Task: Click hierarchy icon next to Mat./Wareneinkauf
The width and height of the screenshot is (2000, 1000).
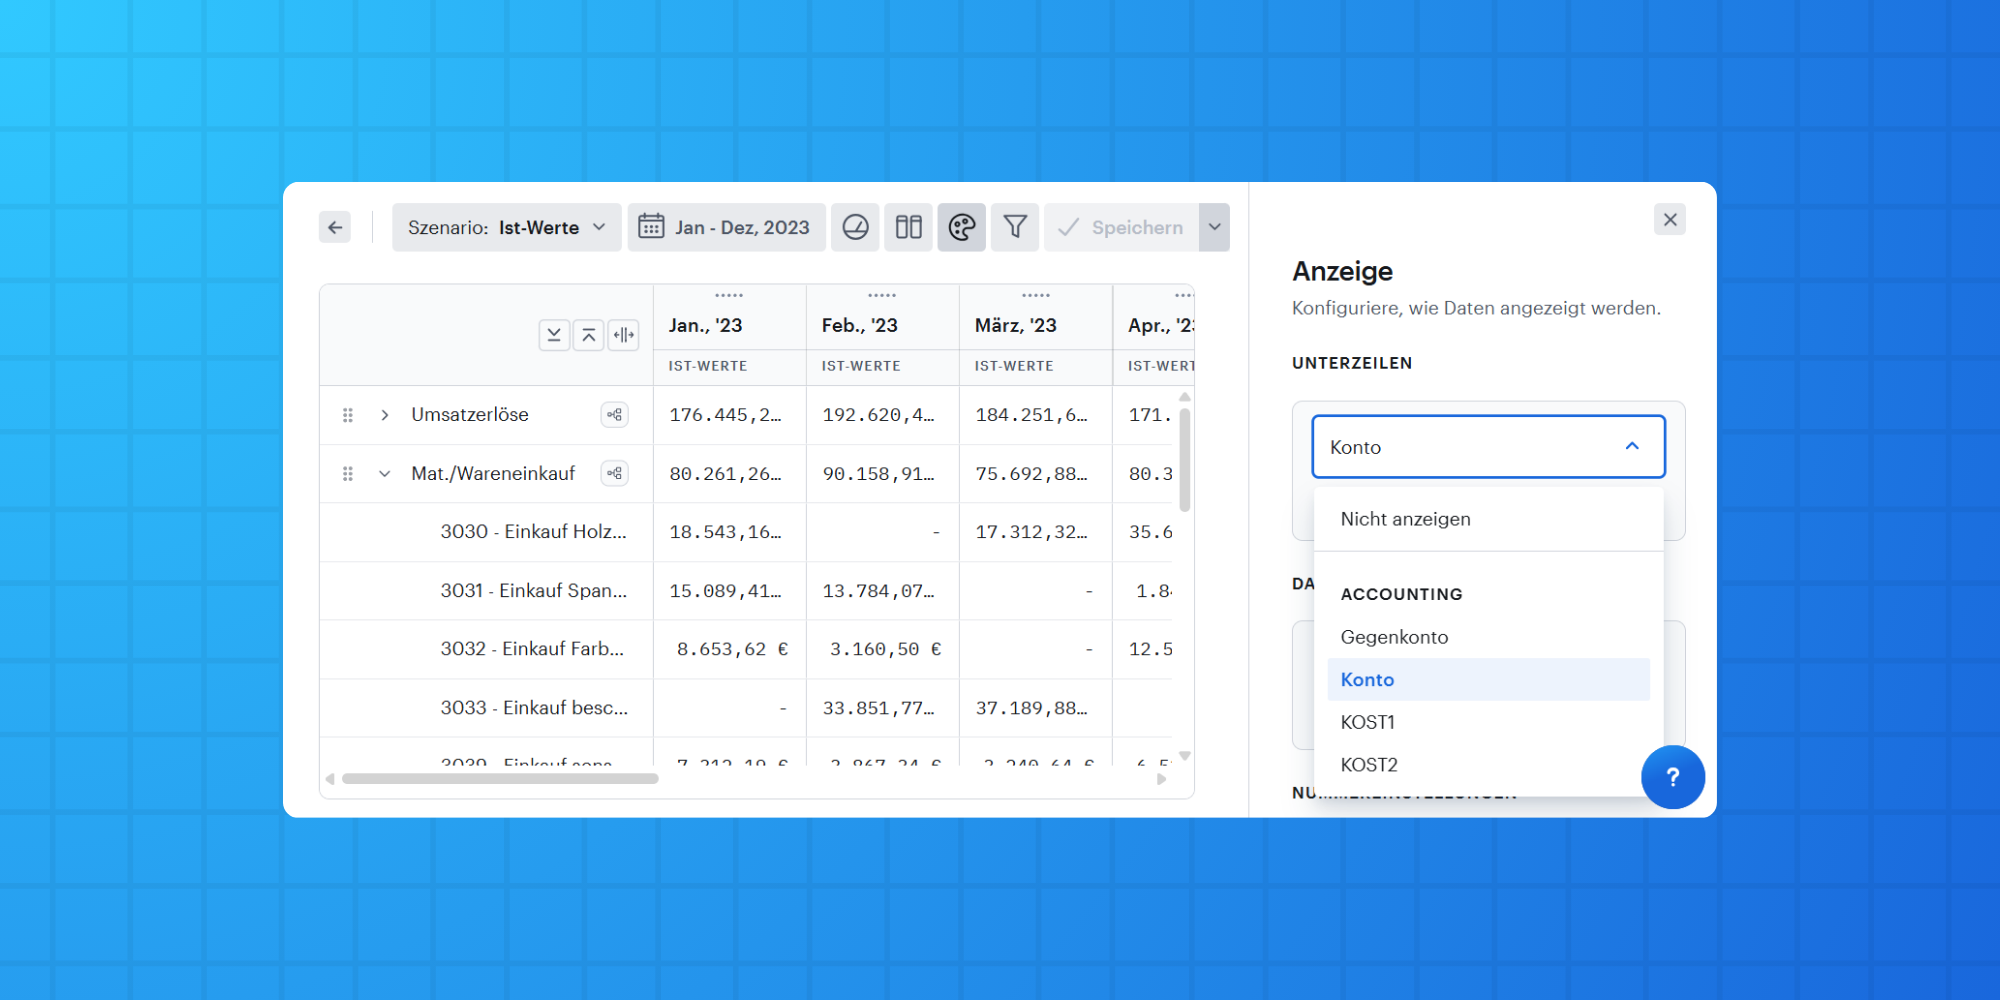Action: coord(614,473)
